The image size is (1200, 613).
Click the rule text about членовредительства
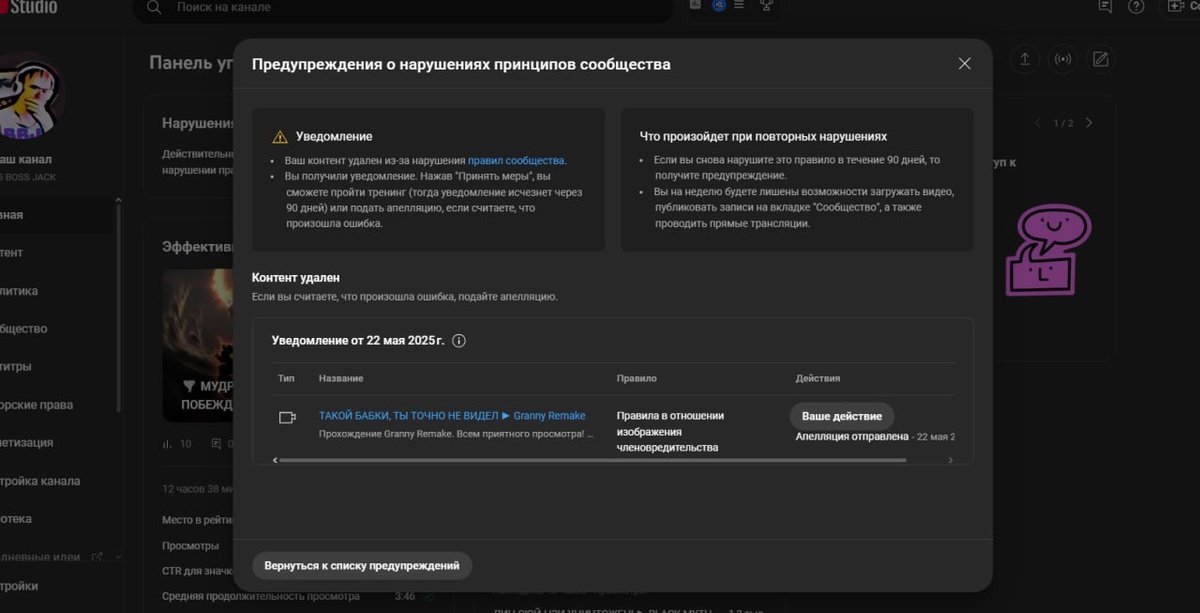click(670, 431)
